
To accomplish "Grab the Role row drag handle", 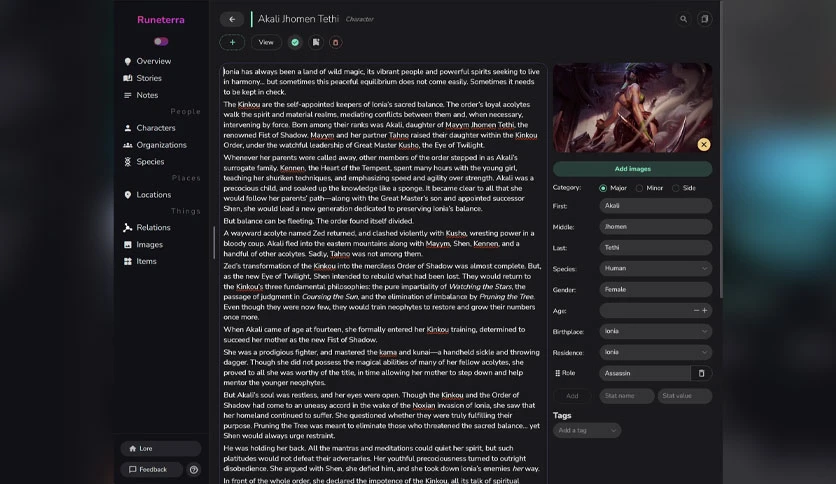I will coord(557,373).
